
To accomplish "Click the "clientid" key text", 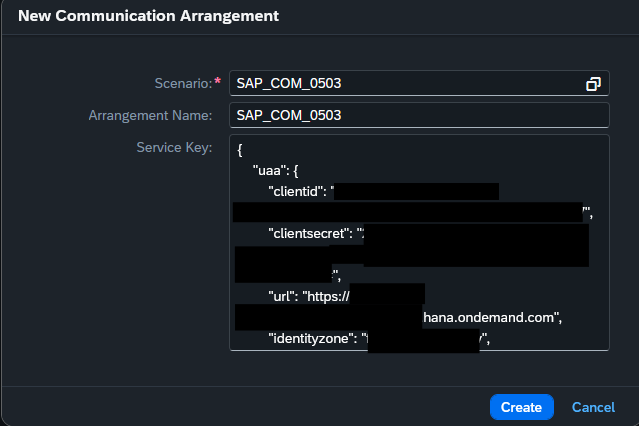I will 297,191.
